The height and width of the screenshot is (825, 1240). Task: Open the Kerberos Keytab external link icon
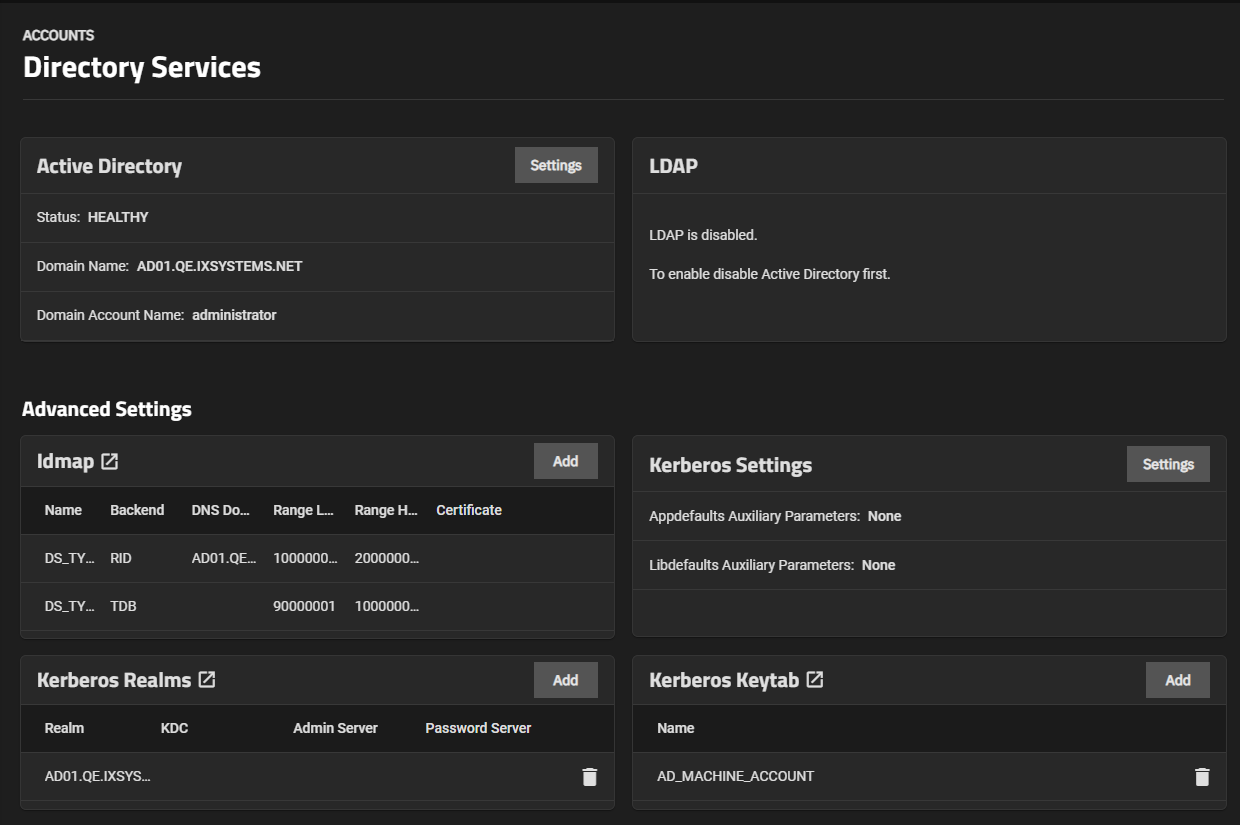[x=815, y=680]
